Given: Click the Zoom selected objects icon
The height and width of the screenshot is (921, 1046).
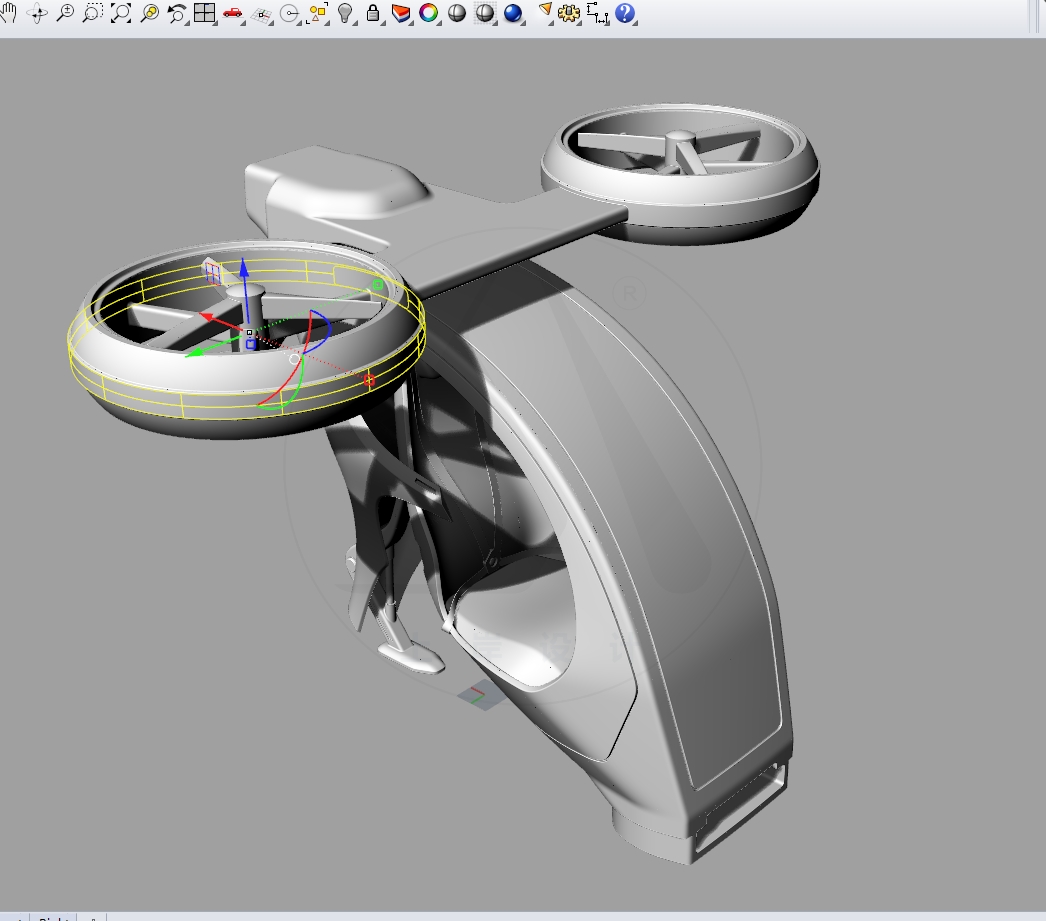Looking at the screenshot, I should [151, 14].
